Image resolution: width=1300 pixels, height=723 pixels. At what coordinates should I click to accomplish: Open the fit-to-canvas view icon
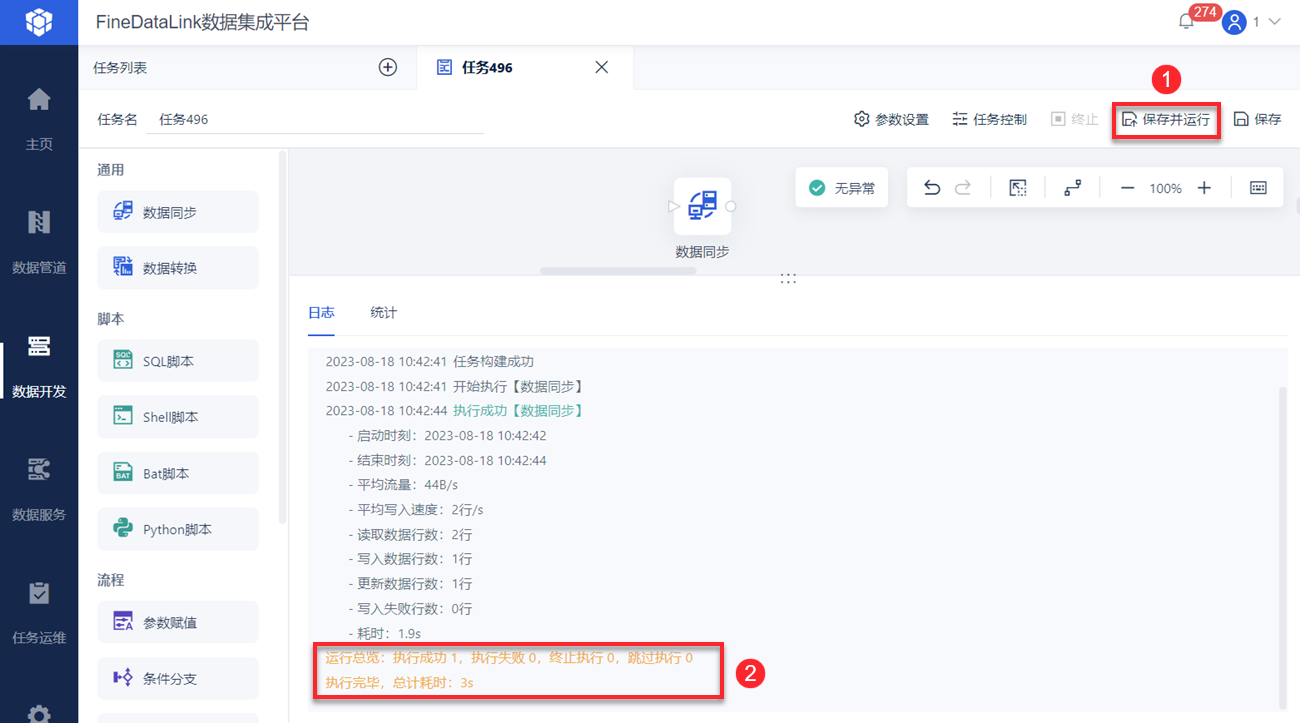tap(1017, 187)
